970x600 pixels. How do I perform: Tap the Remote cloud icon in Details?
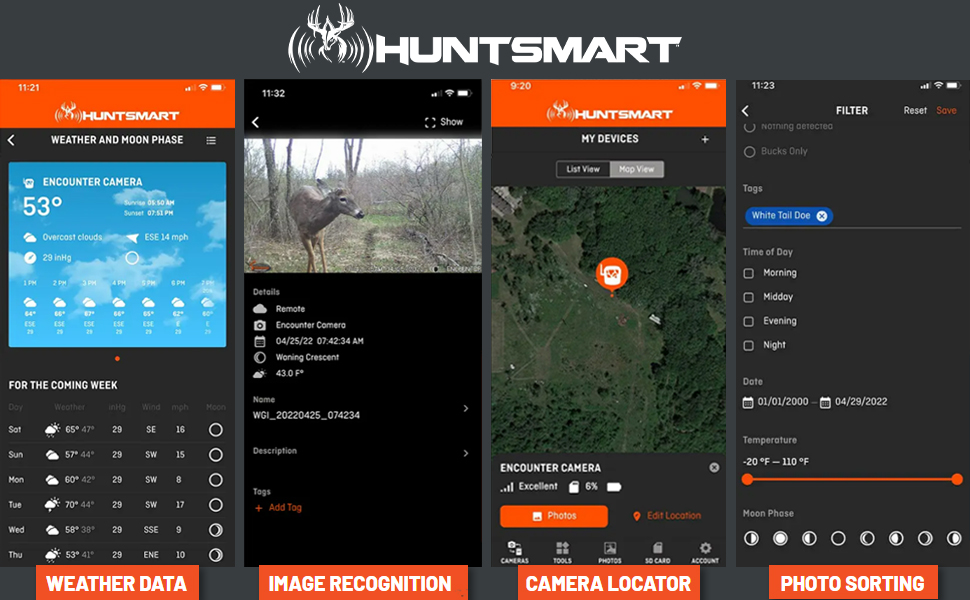tap(260, 309)
